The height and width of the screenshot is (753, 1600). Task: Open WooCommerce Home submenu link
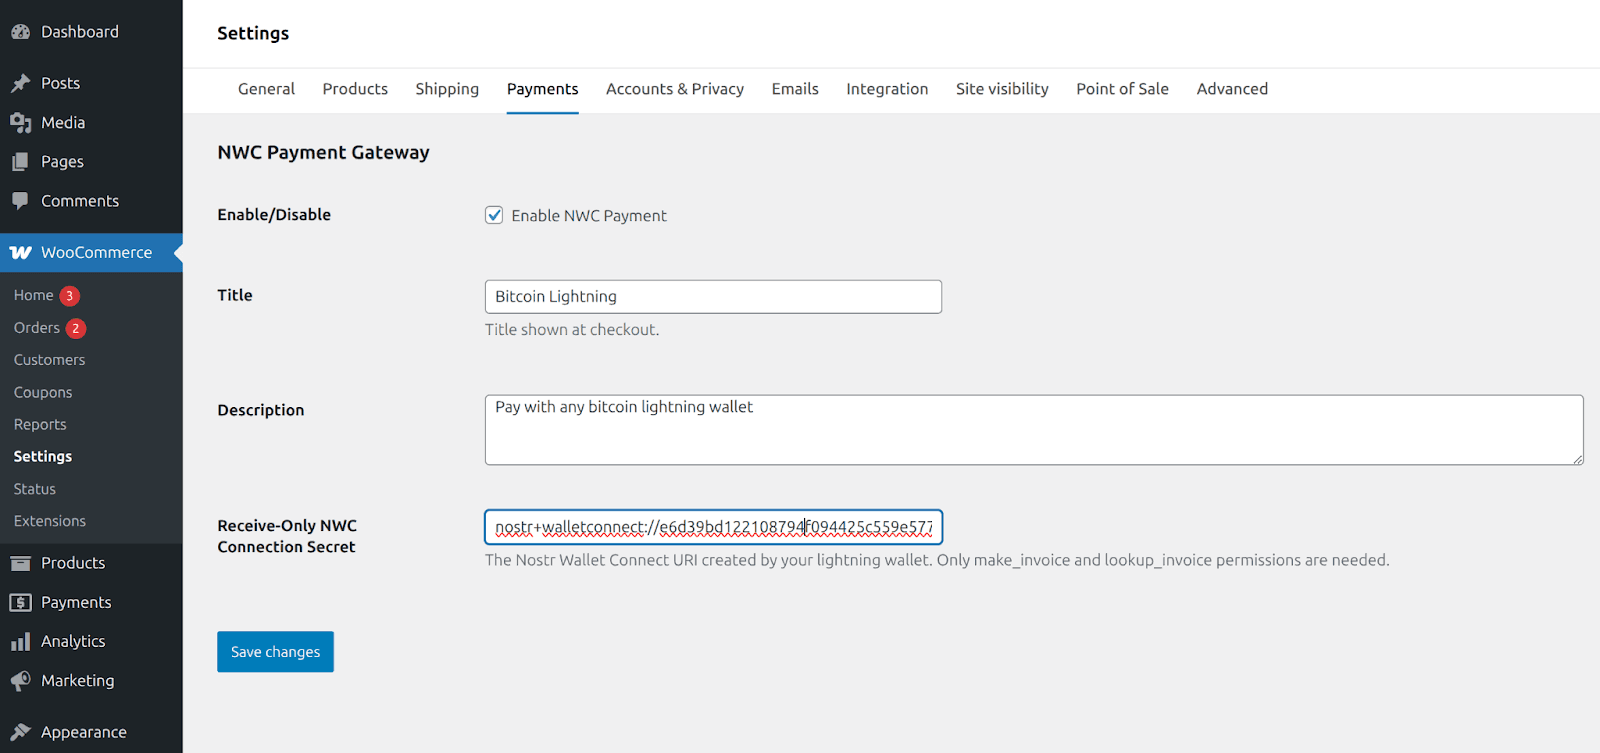point(33,295)
